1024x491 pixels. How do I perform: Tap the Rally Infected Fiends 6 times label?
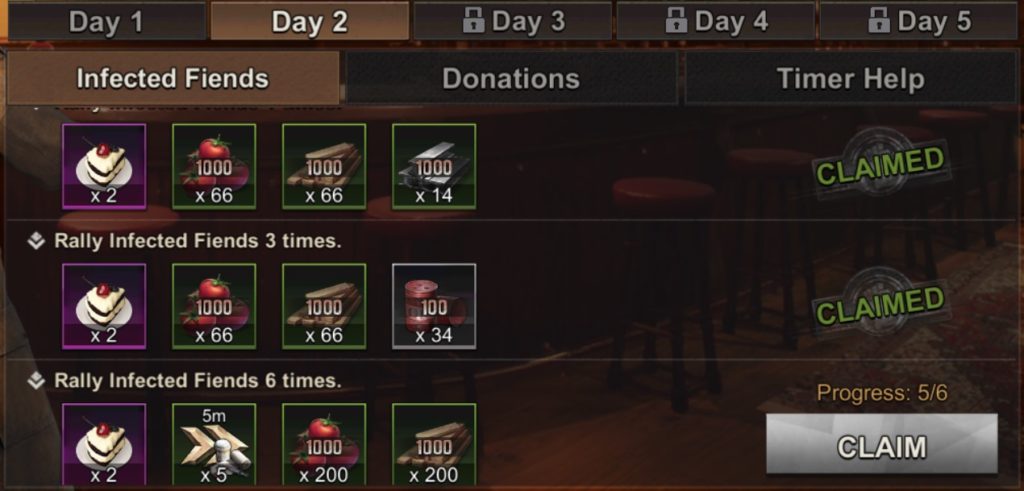(198, 381)
